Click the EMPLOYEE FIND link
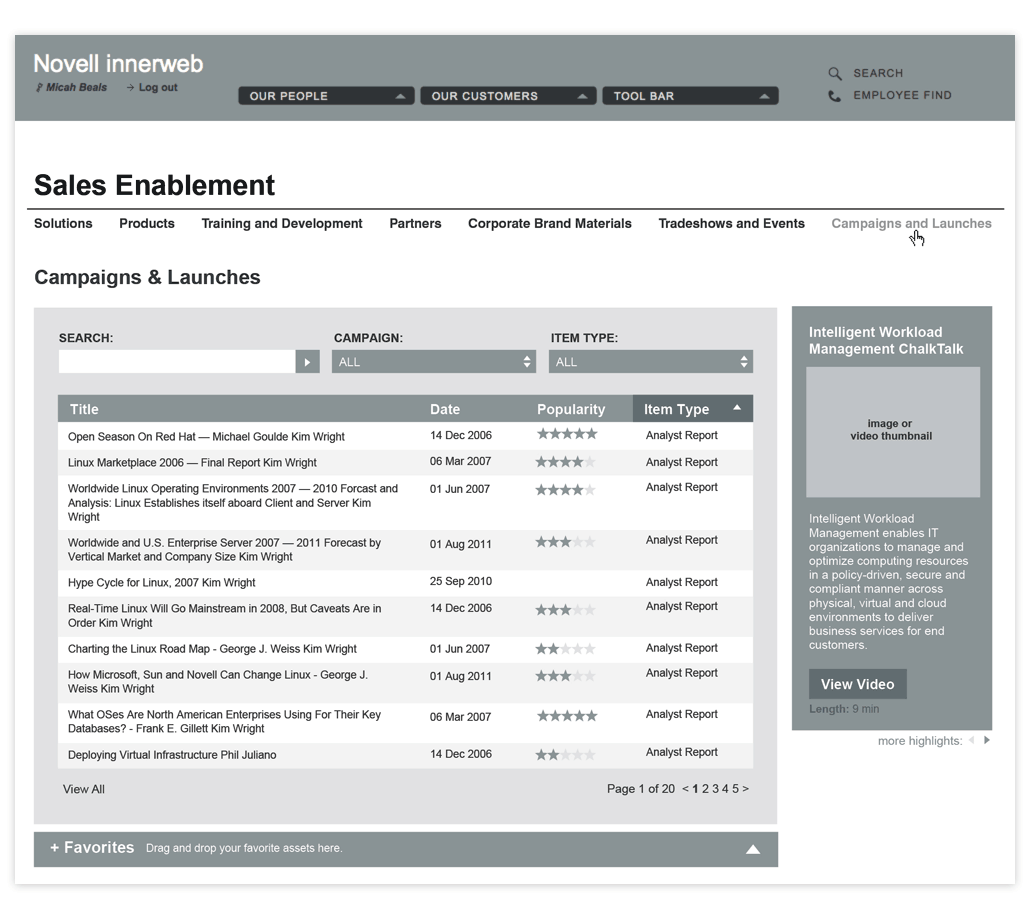Screen dimensions: 1029x920 pos(902,95)
